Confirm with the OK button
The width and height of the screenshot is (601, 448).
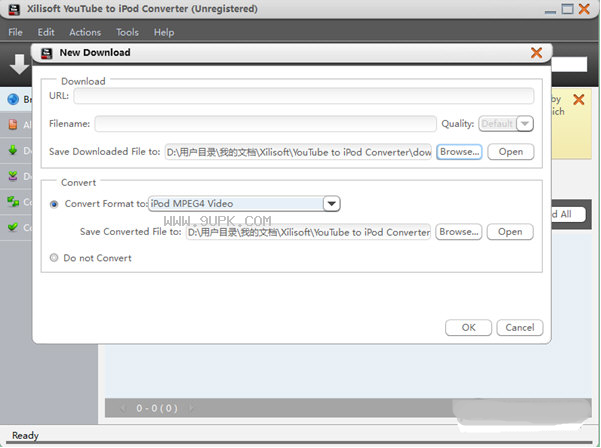pos(468,328)
